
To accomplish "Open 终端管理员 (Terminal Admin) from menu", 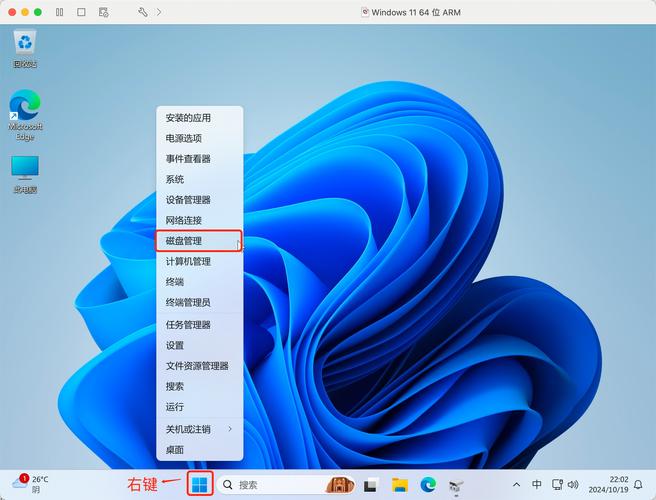I will click(x=200, y=303).
